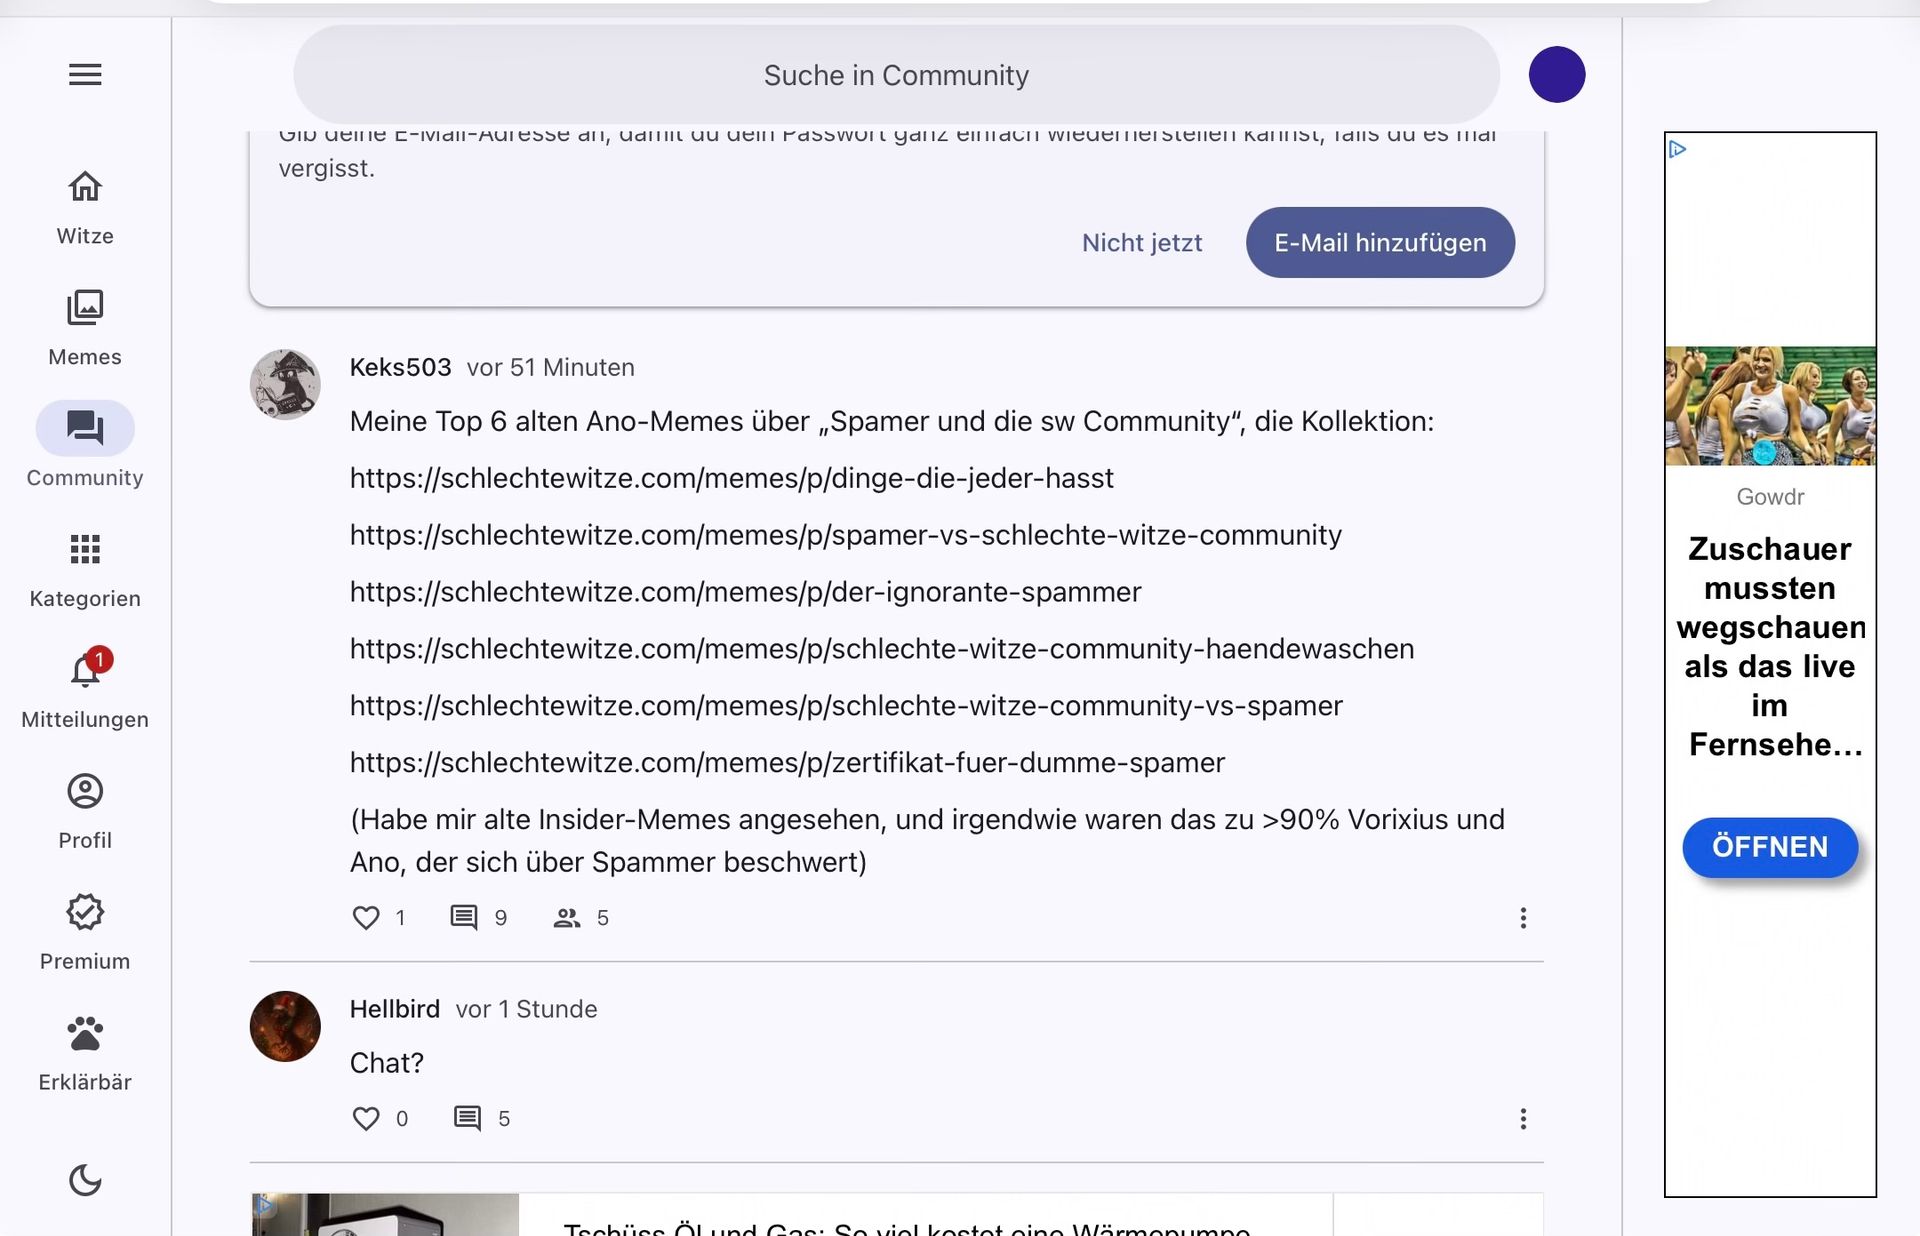Open the hamburger menu icon
This screenshot has width=1920, height=1236.
[x=85, y=75]
